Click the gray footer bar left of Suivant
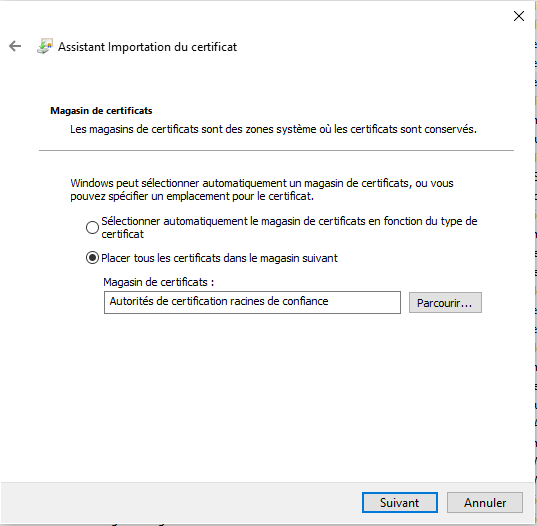Screen dimensions: 537x526 pos(181,502)
